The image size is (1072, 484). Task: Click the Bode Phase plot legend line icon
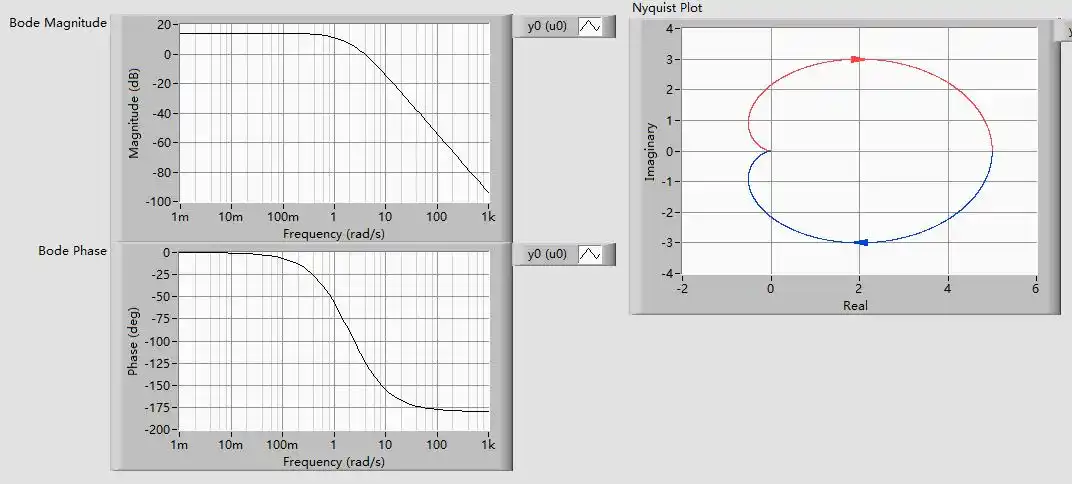[590, 255]
